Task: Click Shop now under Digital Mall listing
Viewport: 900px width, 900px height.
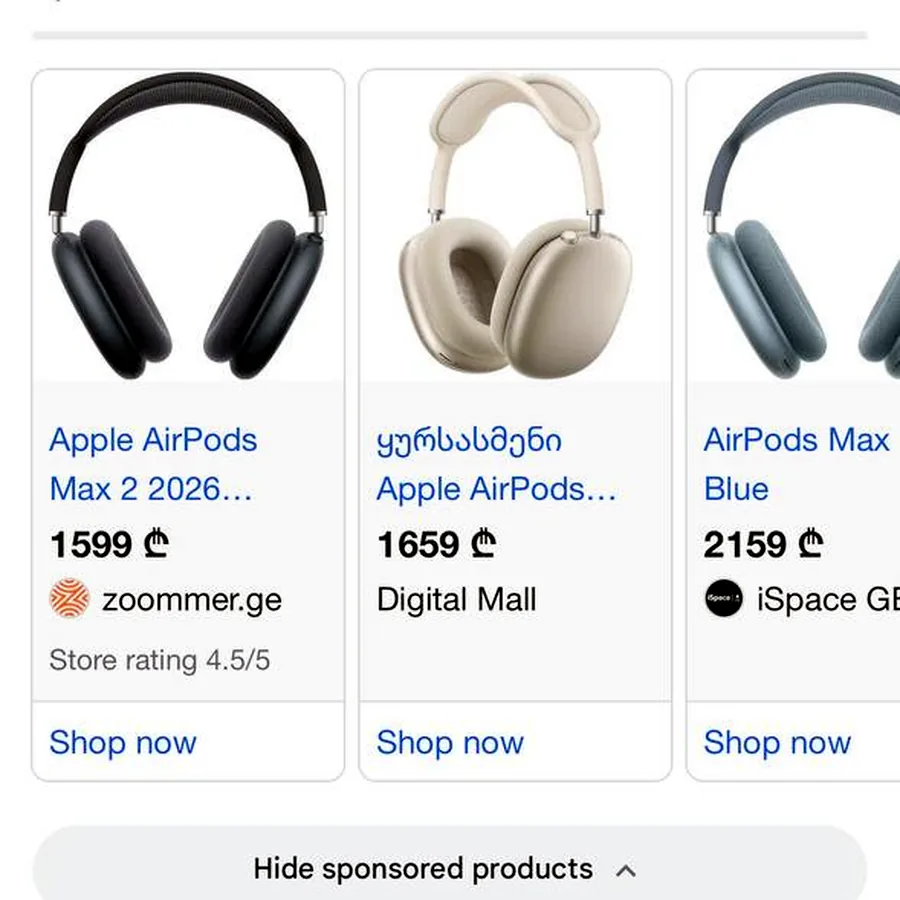Action: (450, 742)
